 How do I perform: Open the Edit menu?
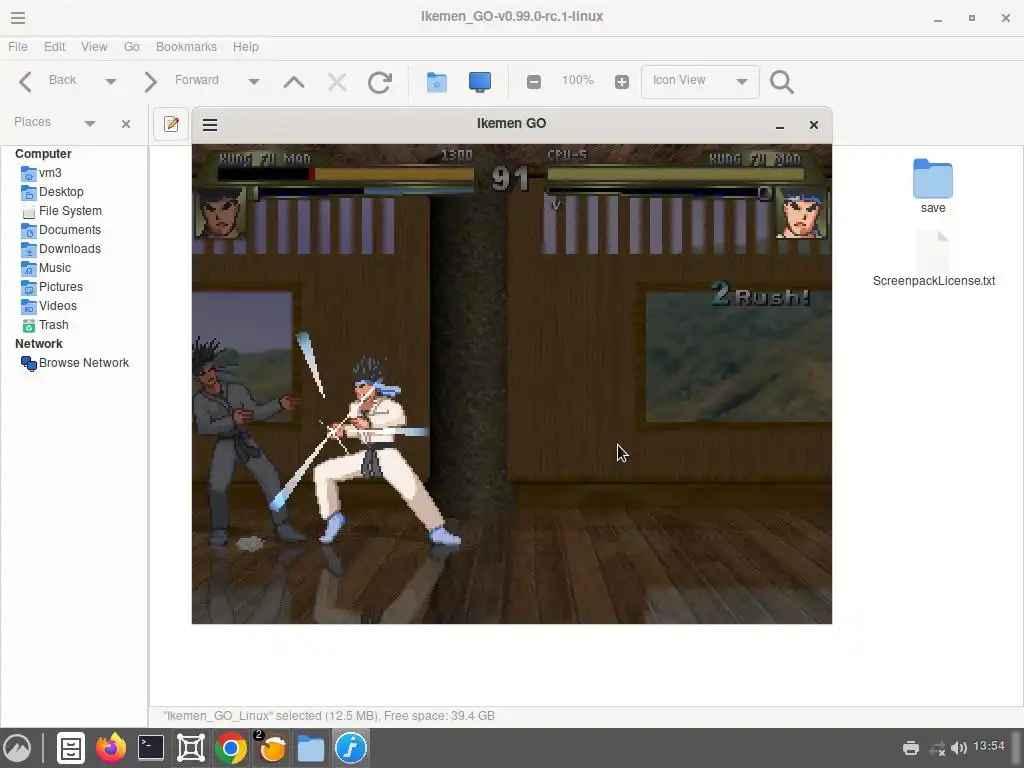pyautogui.click(x=54, y=47)
